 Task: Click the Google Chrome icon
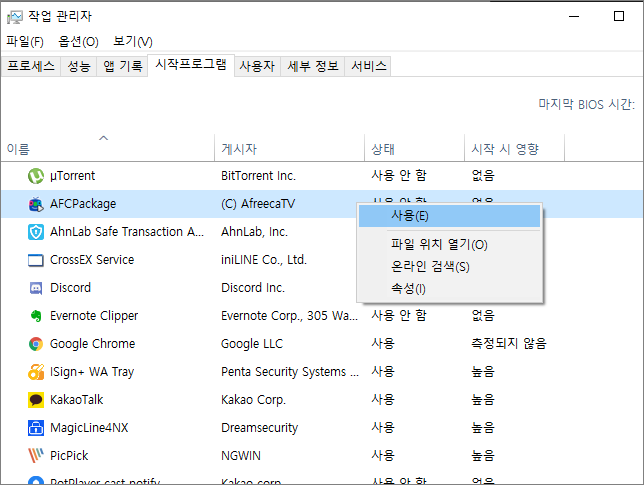coord(36,344)
